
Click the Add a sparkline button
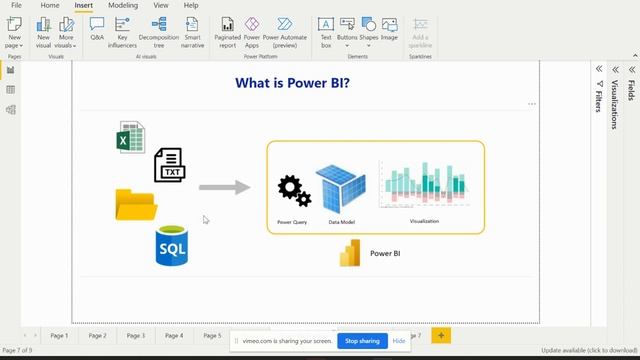(420, 33)
